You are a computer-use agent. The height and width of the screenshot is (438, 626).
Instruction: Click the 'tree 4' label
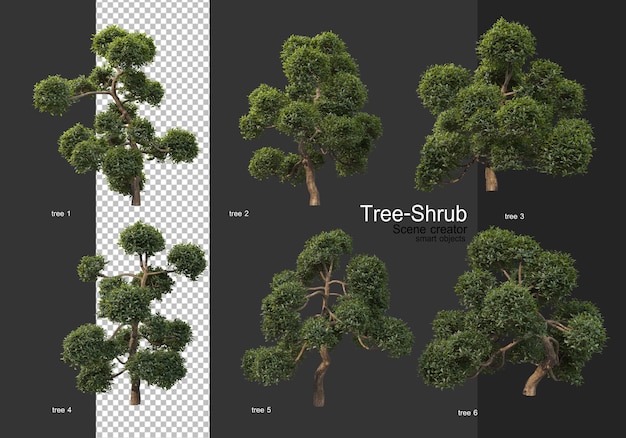[61, 410]
